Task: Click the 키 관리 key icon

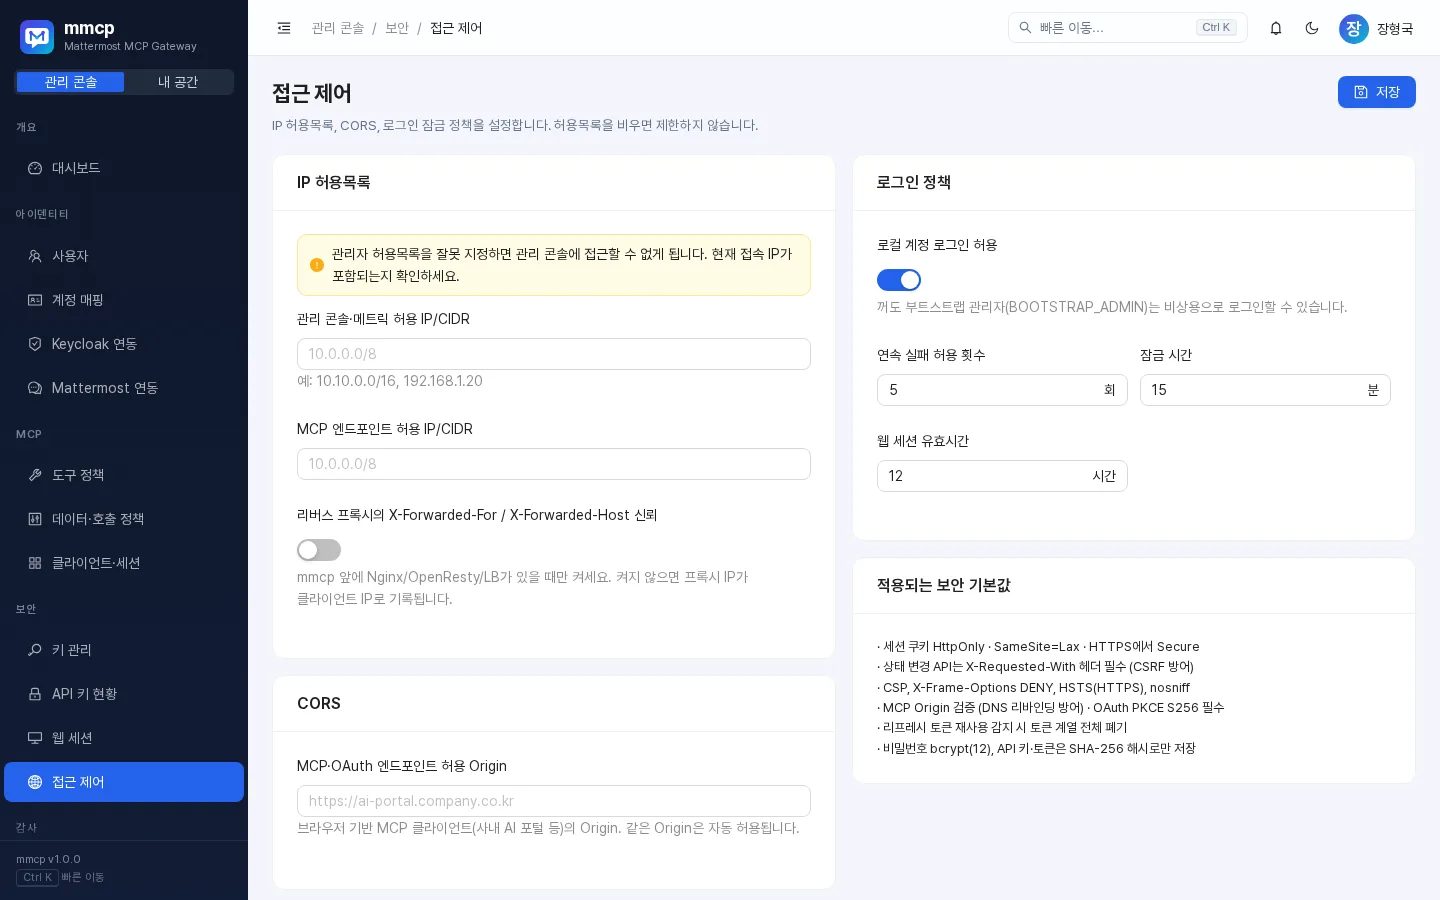Action: 35,650
